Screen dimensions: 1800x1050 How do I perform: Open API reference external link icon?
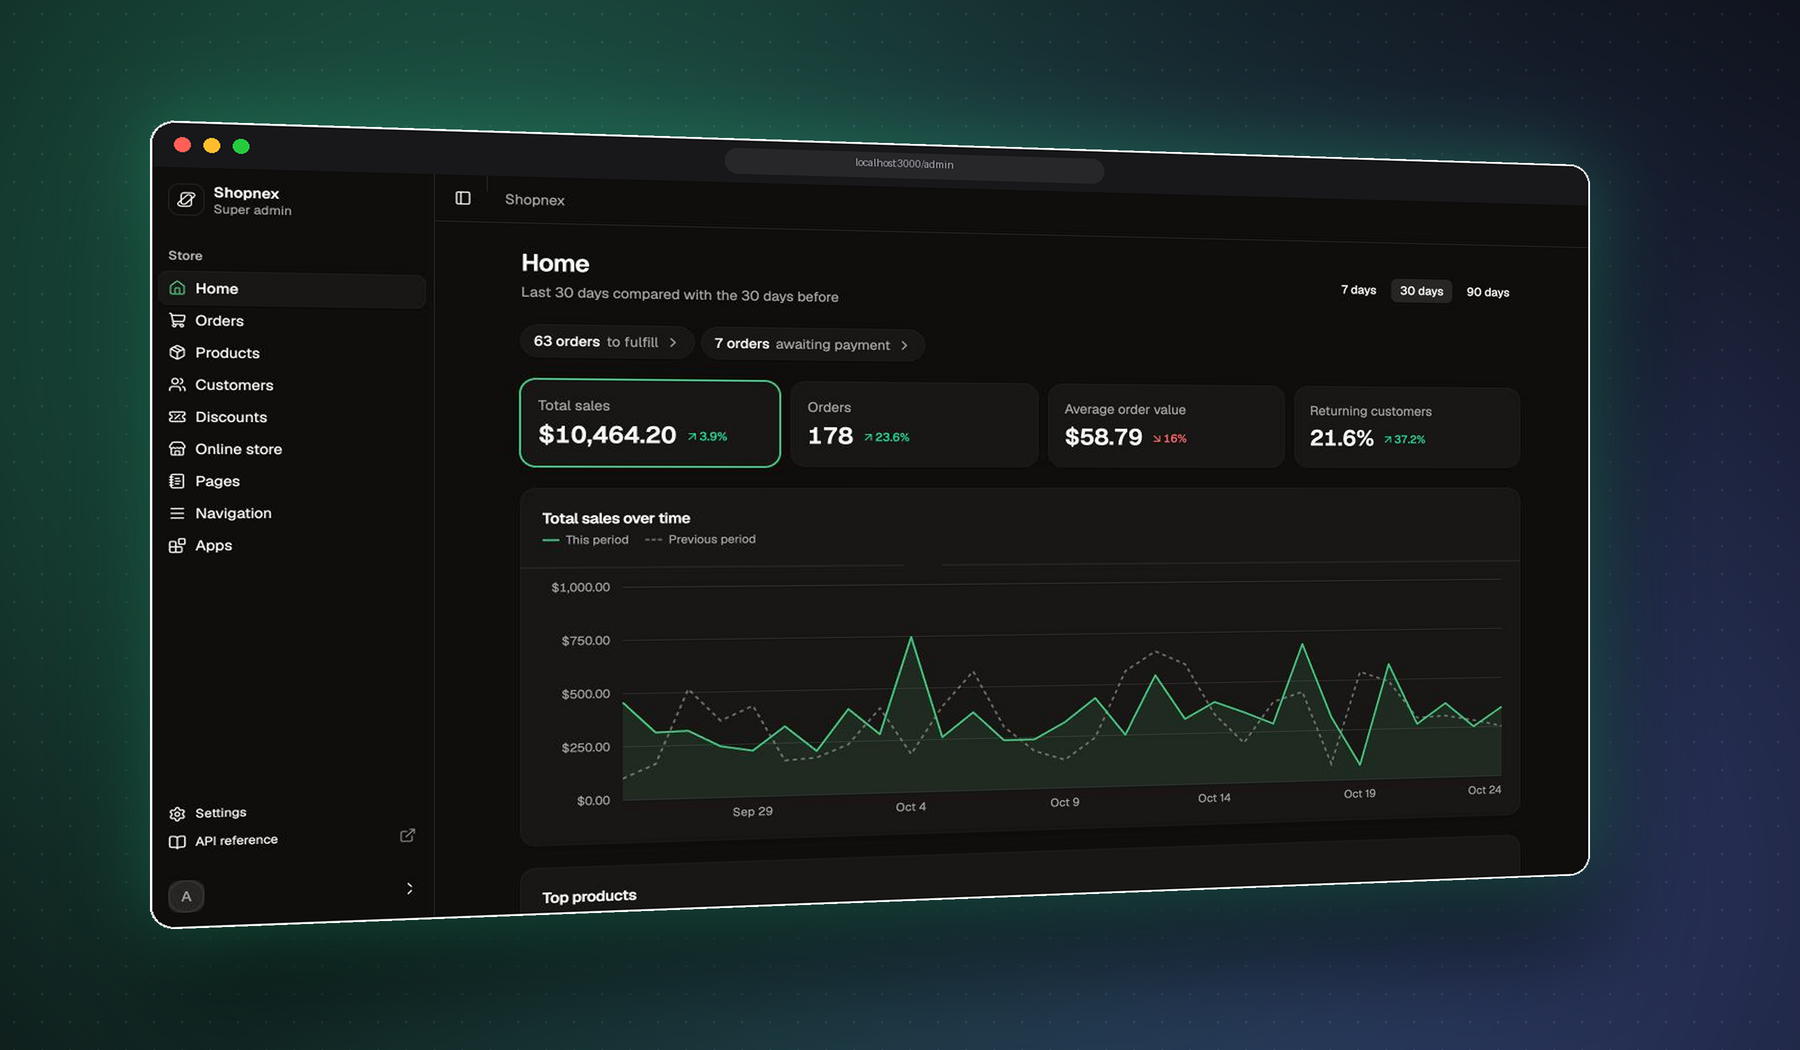click(x=407, y=835)
